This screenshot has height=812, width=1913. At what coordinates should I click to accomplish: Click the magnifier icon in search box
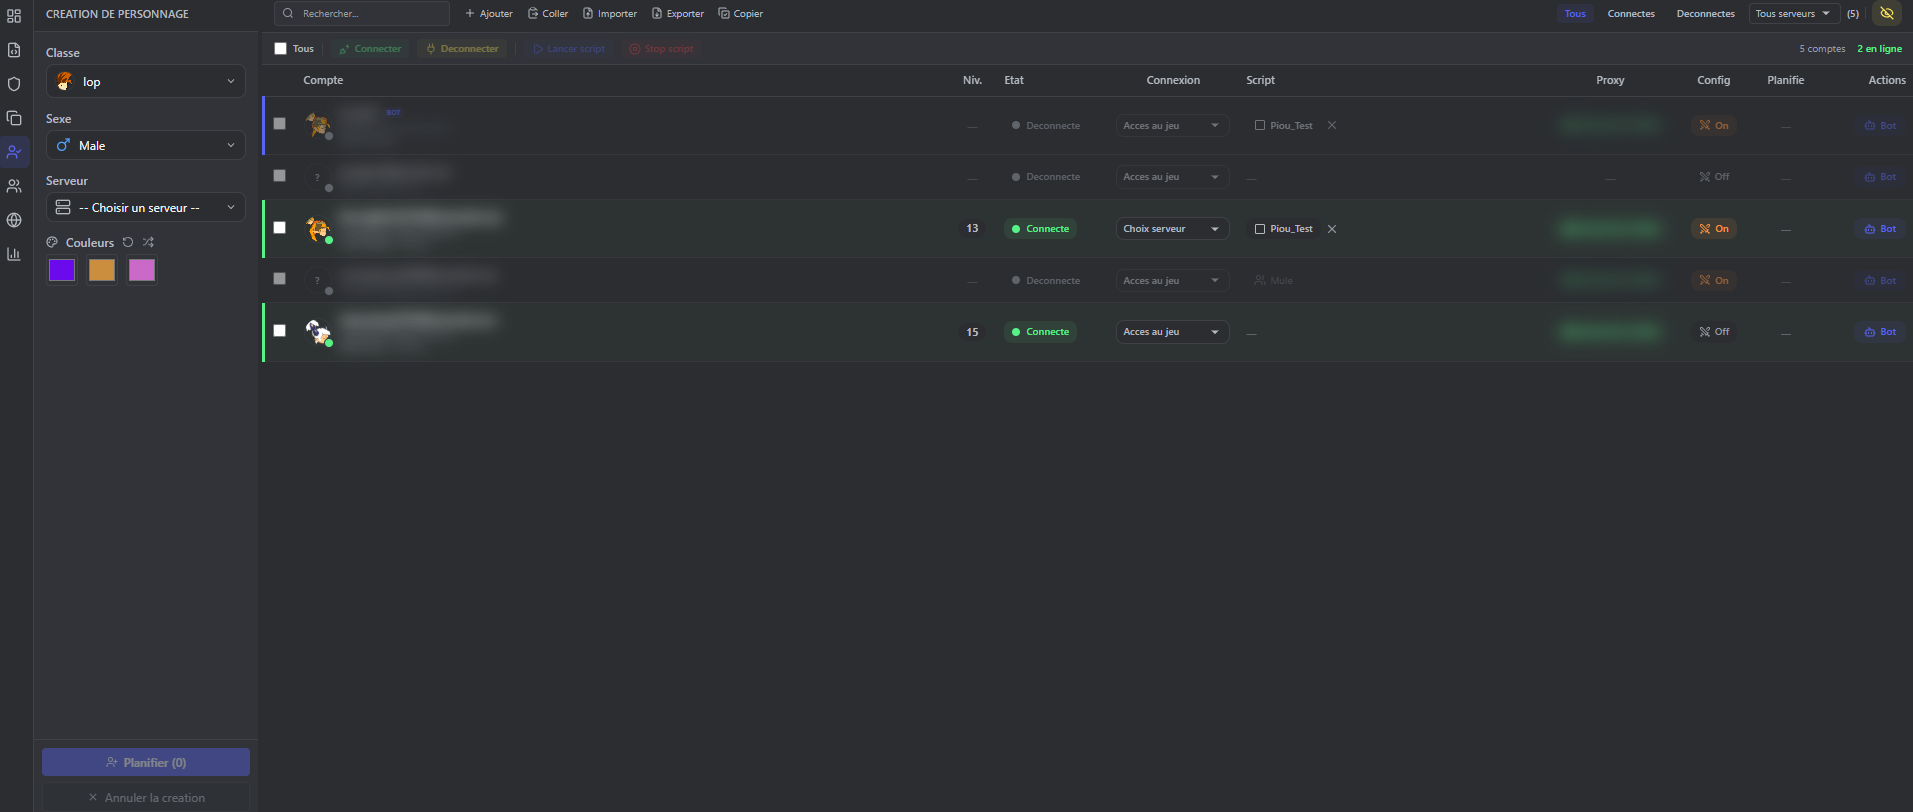[x=289, y=14]
